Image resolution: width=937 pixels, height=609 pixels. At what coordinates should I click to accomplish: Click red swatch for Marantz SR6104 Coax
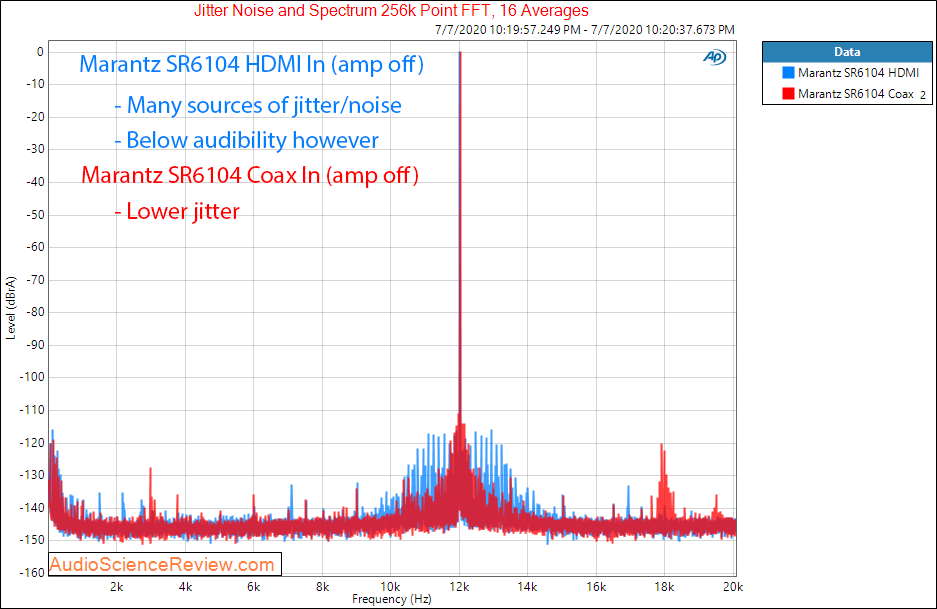pyautogui.click(x=788, y=93)
